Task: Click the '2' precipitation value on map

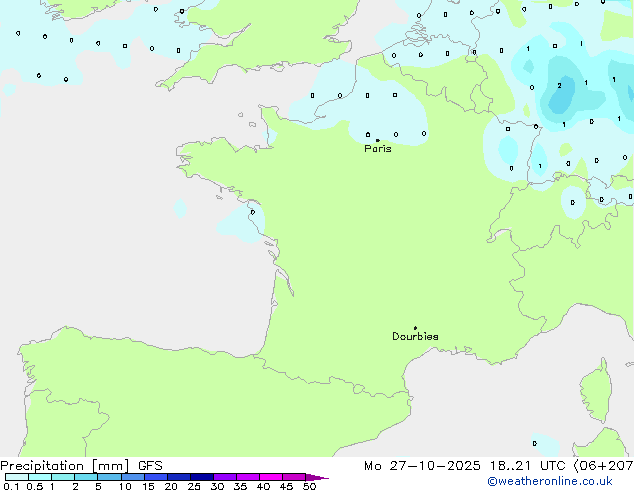Action: coord(559,85)
